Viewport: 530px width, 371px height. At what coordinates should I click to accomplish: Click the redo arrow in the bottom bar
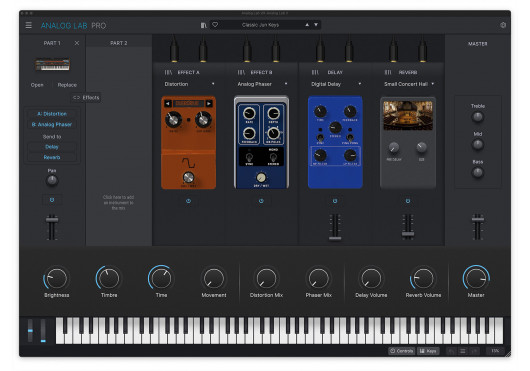point(474,351)
